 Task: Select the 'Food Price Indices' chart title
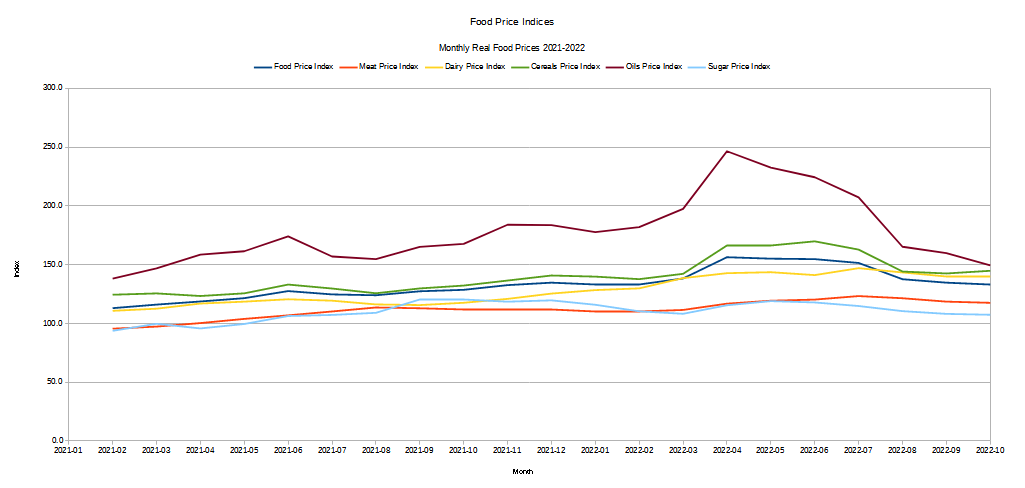tap(512, 22)
